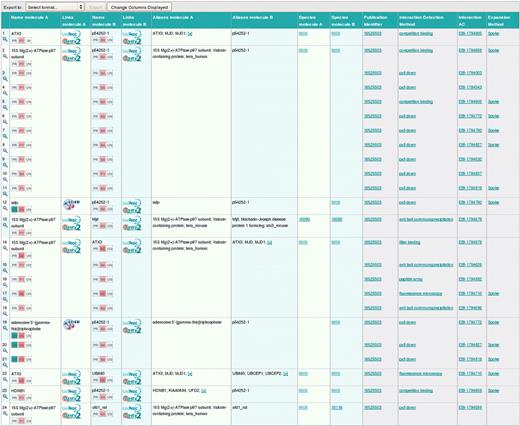Click the greyed Export button

(96, 7)
